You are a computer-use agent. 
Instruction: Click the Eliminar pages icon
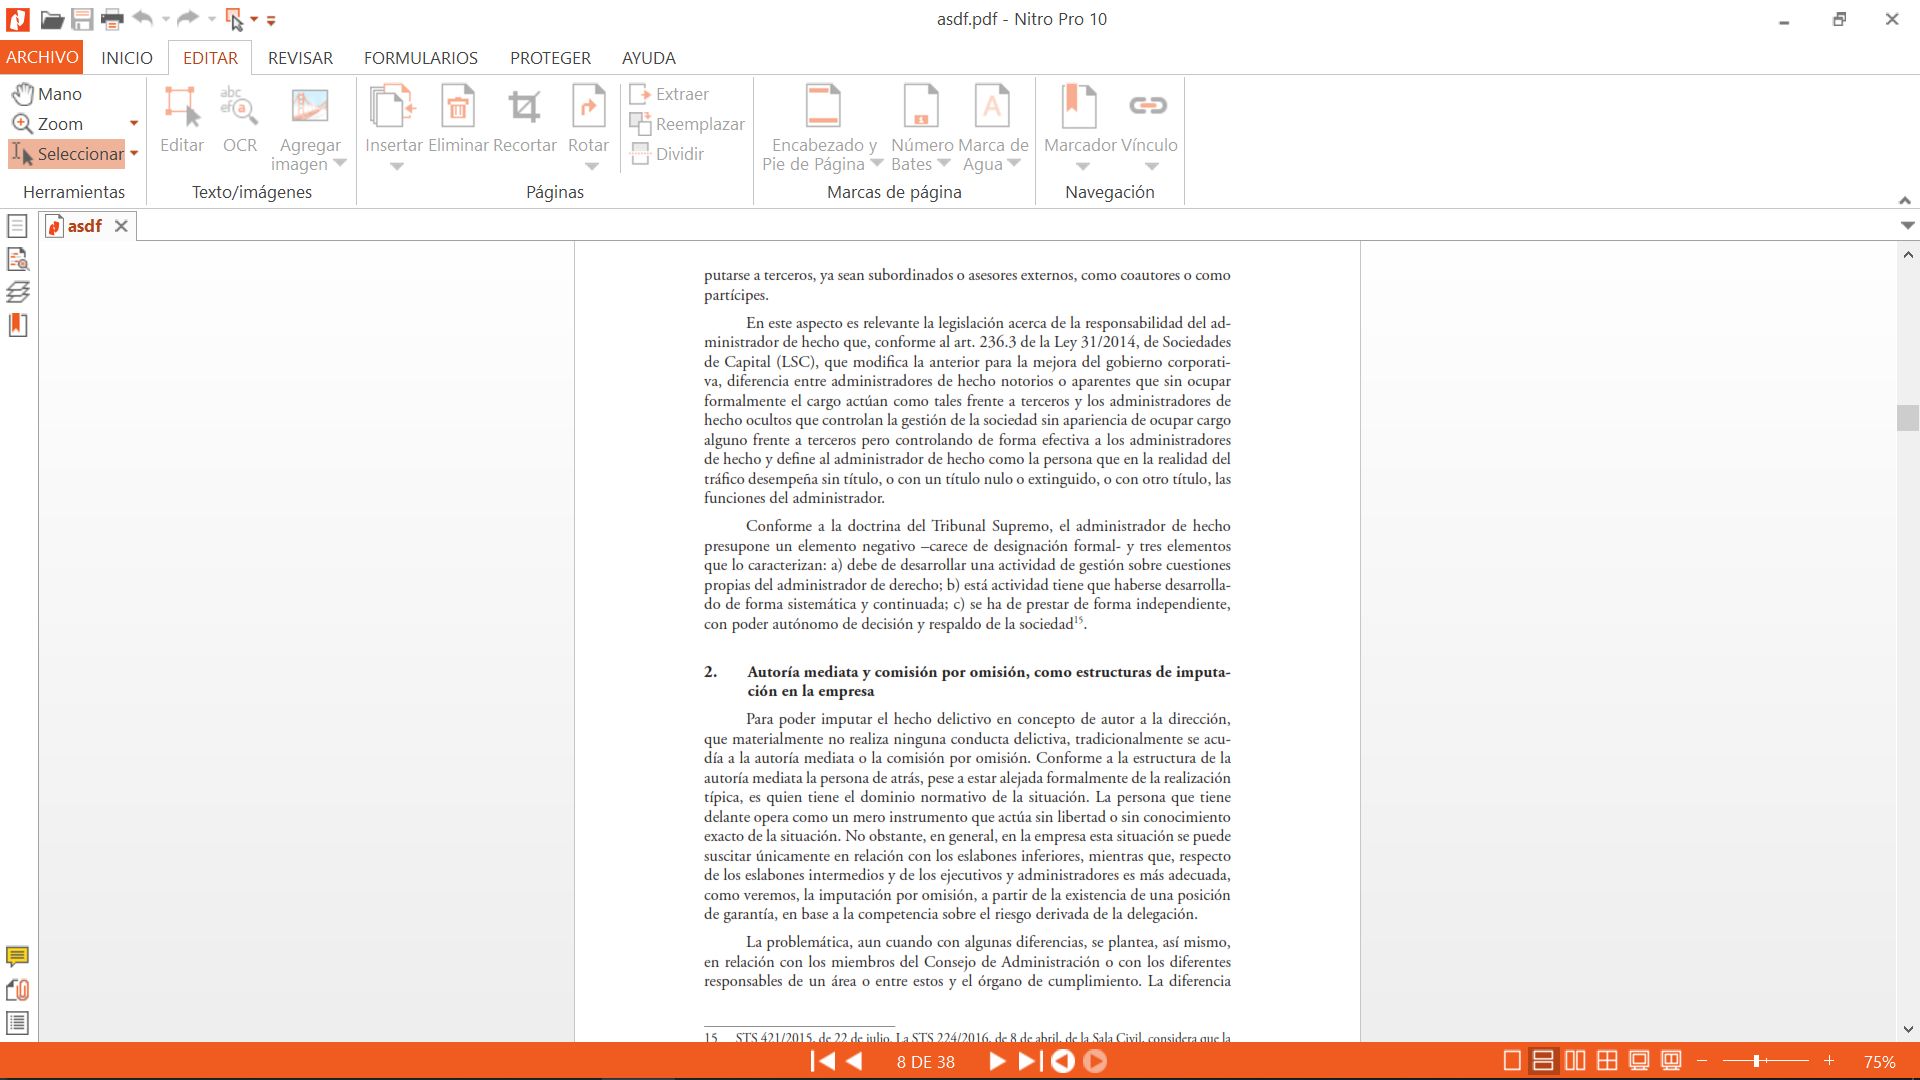[x=458, y=108]
